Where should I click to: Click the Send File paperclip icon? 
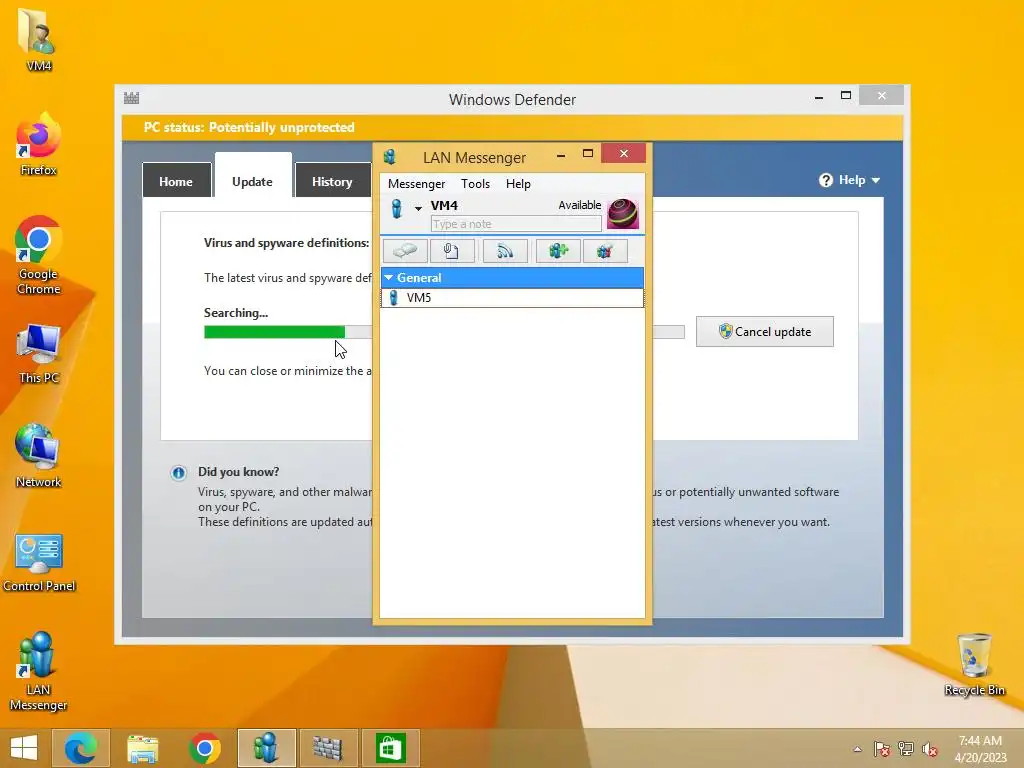tap(452, 251)
